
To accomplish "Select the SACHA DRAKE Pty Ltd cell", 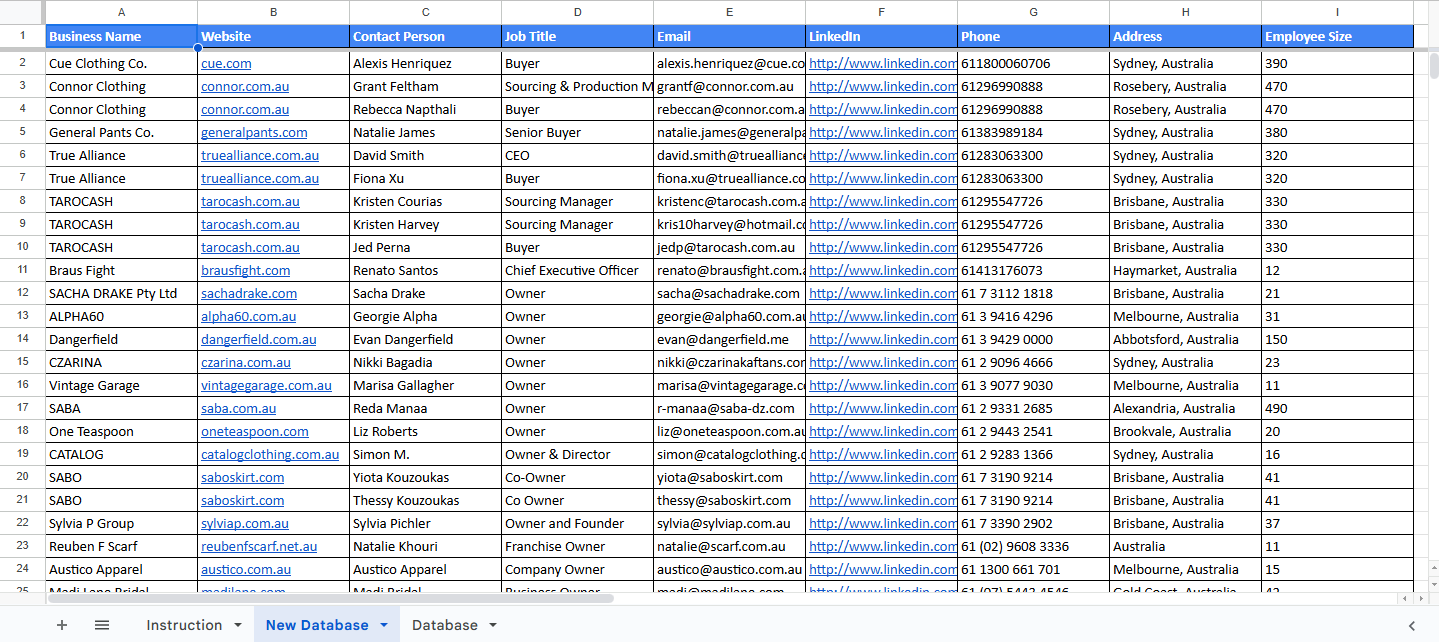I will [x=122, y=293].
